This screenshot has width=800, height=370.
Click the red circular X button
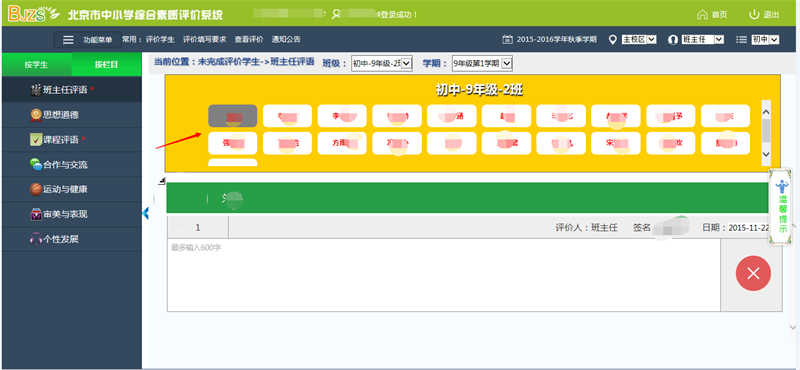[753, 274]
